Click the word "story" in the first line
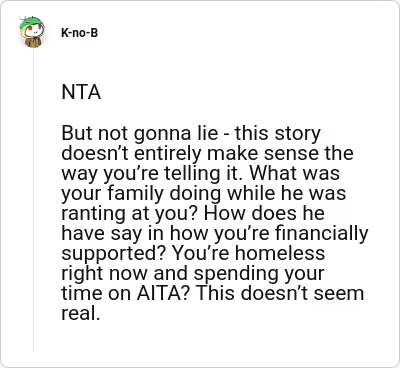This screenshot has width=400, height=368. point(297,134)
